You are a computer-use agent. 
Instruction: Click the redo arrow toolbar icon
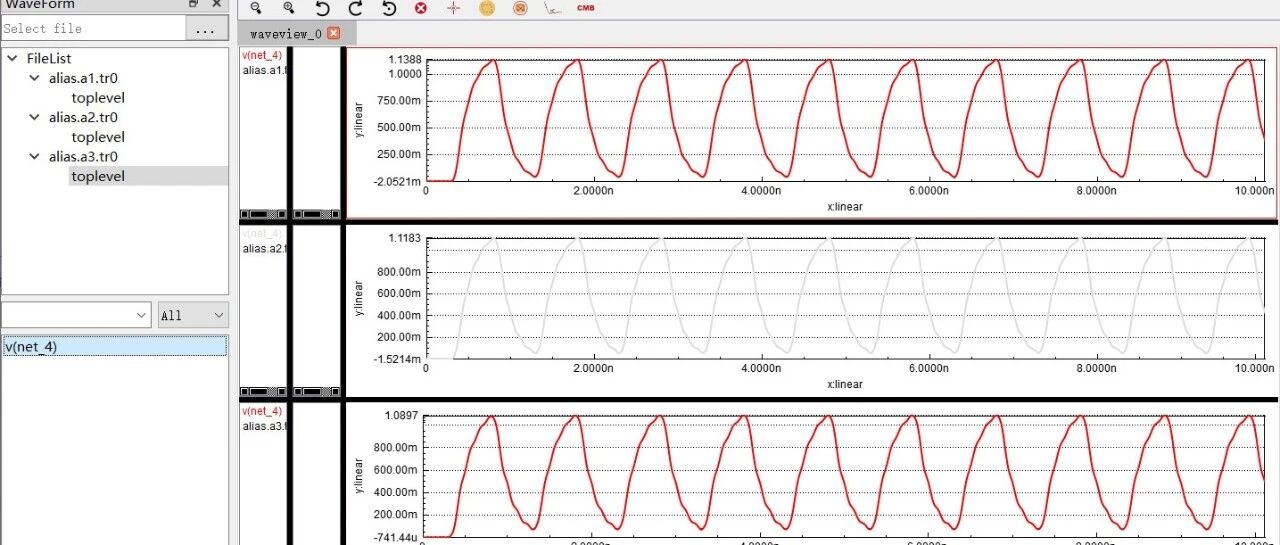355,8
